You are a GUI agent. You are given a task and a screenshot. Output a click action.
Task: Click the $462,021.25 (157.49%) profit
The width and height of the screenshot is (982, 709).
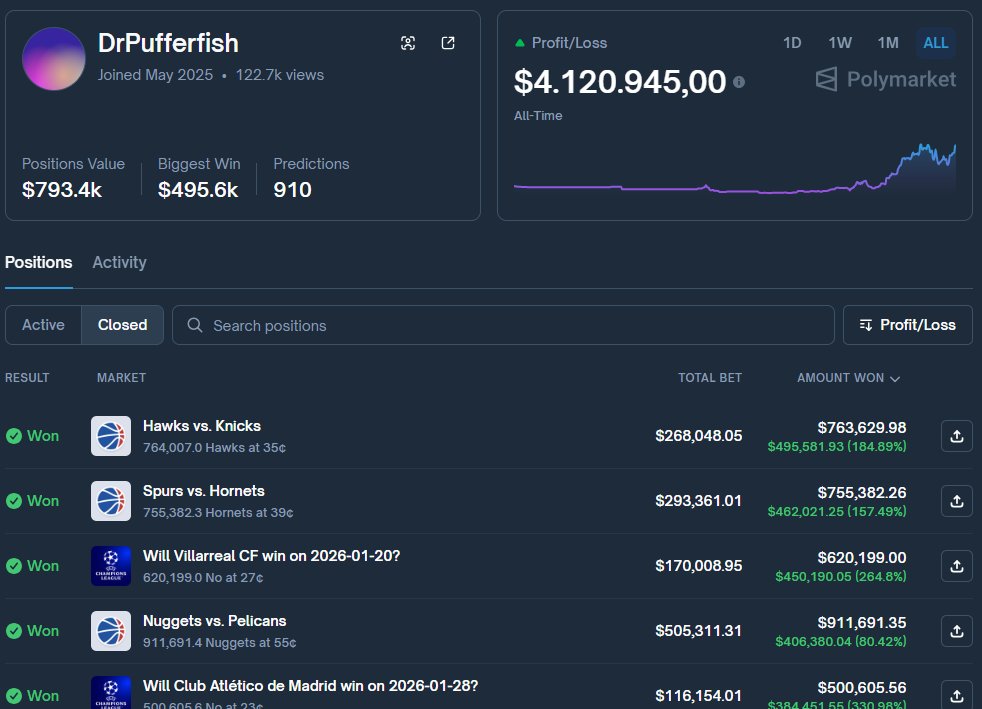click(837, 512)
